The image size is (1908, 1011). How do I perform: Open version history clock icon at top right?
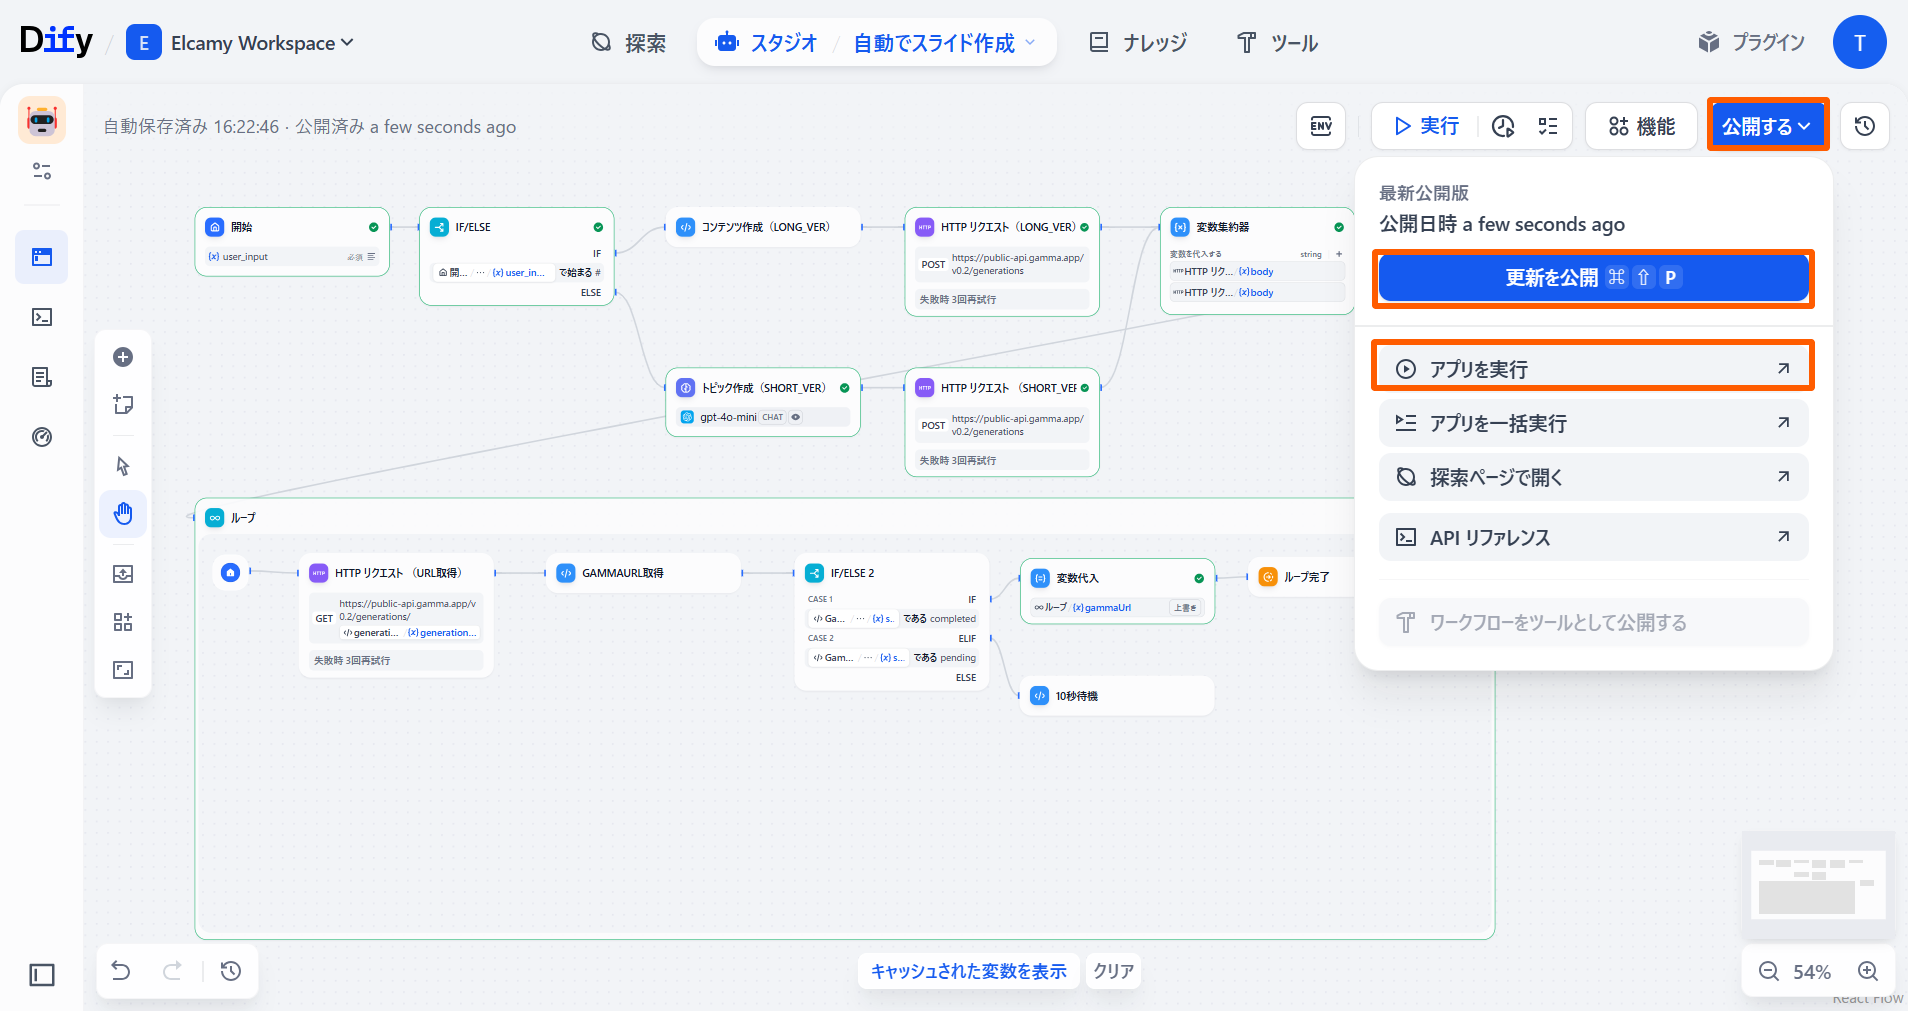point(1864,126)
